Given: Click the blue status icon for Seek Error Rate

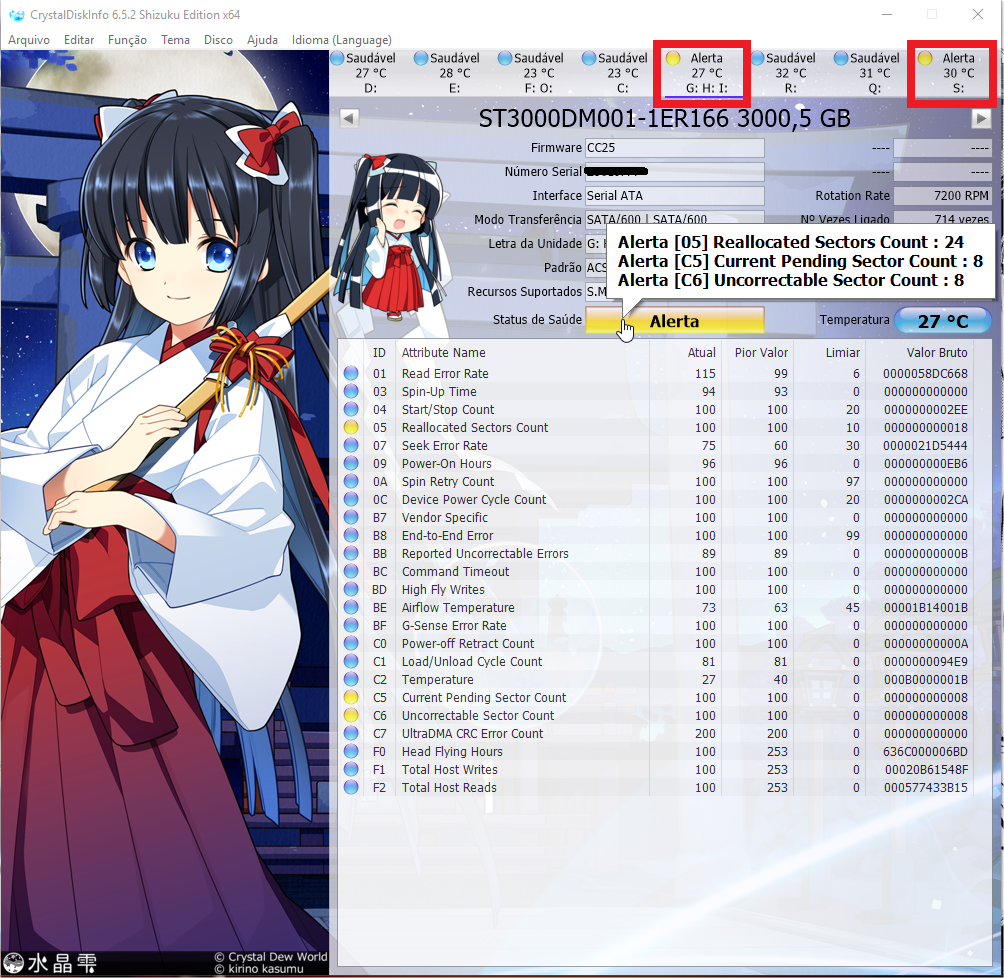Looking at the screenshot, I should pyautogui.click(x=351, y=445).
